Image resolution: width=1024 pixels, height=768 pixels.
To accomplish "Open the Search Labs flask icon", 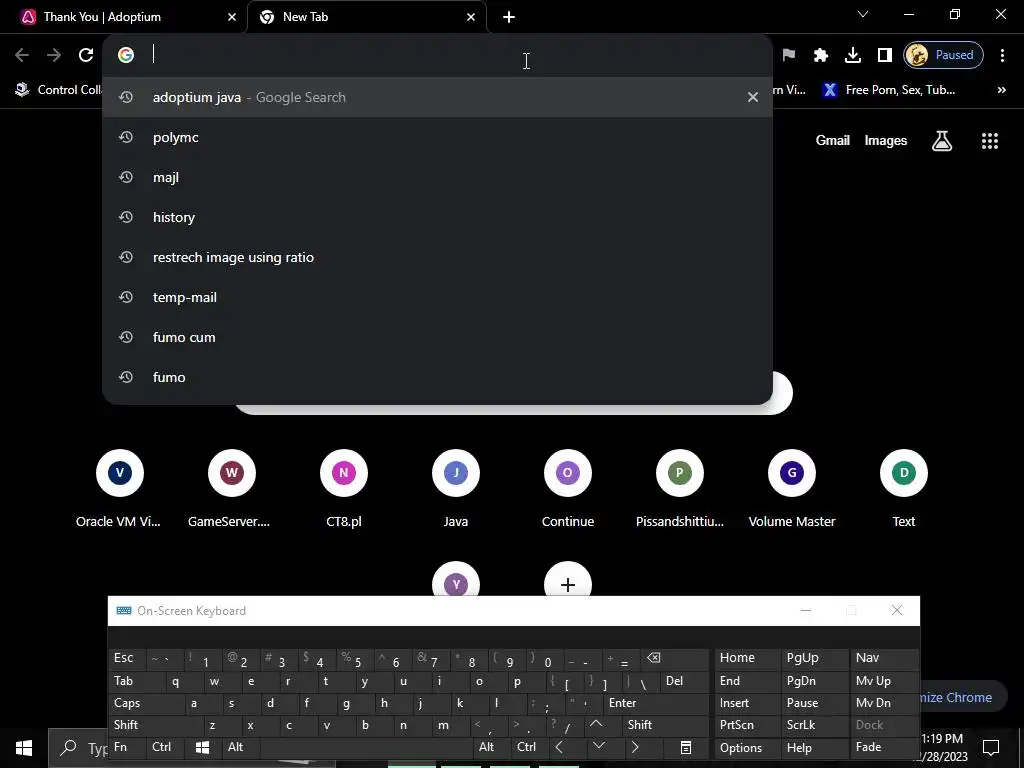I will [942, 140].
